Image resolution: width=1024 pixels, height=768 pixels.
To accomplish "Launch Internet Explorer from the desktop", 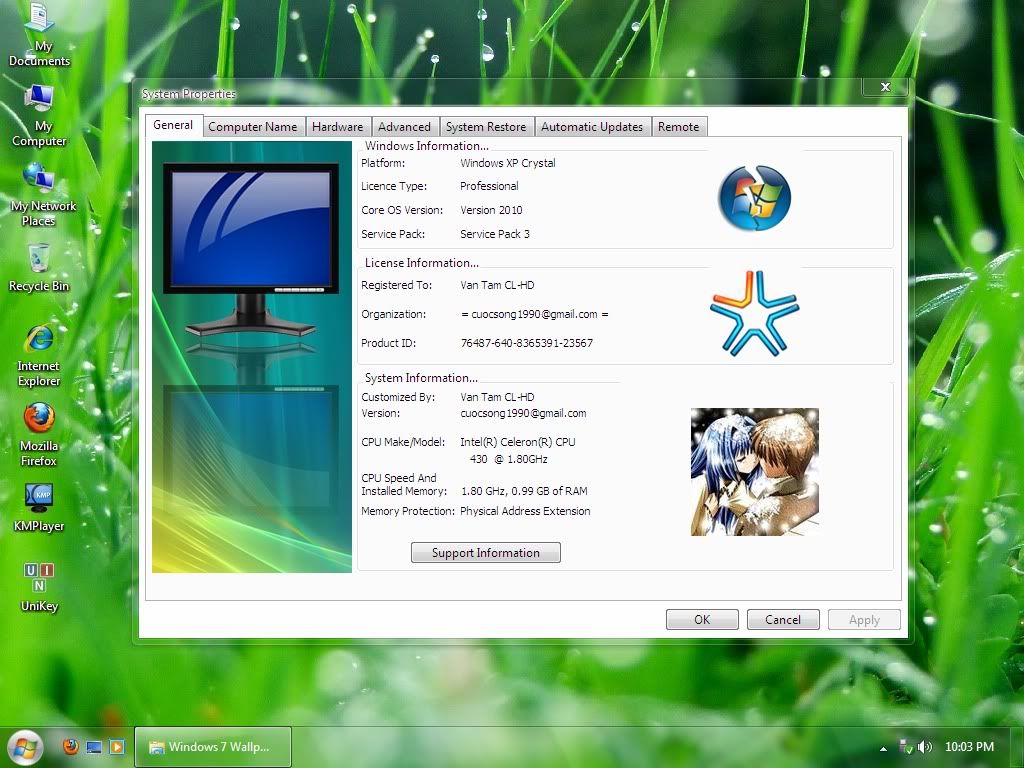I will (39, 339).
